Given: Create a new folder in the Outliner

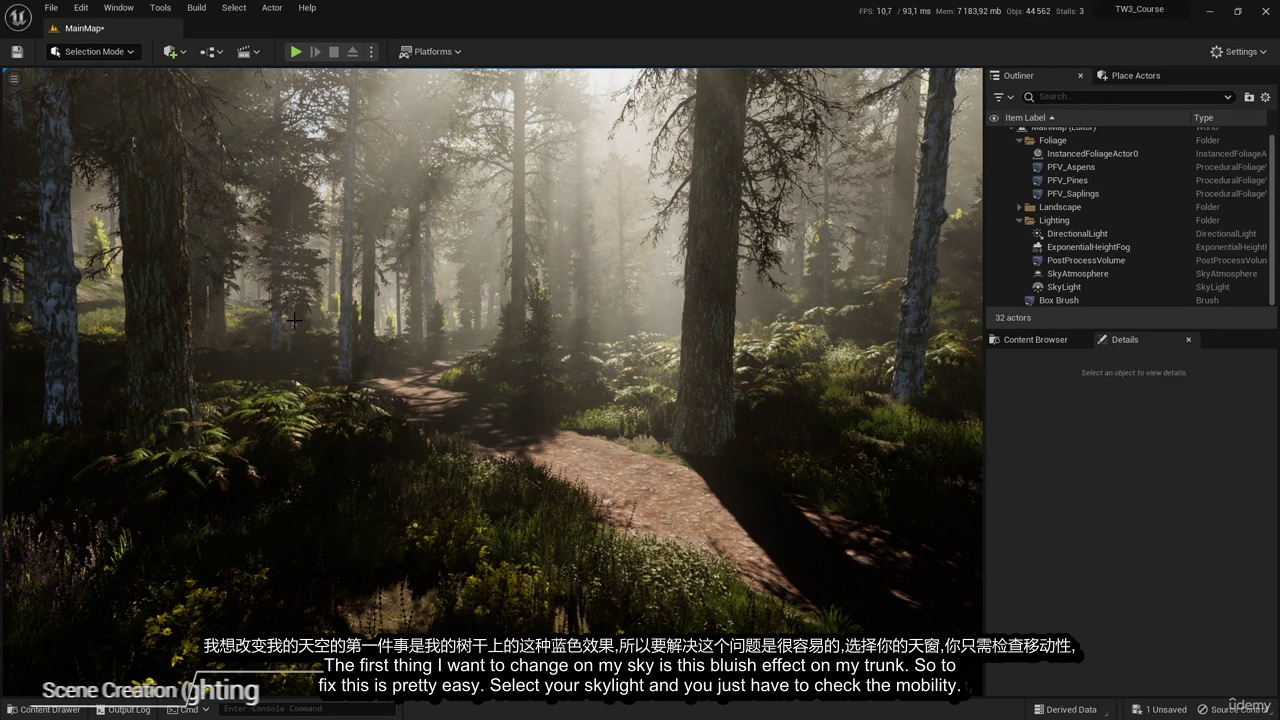Looking at the screenshot, I should click(x=1249, y=97).
